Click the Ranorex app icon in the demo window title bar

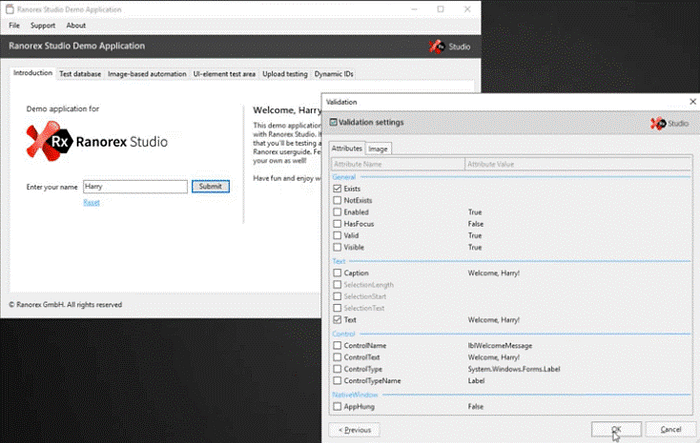pyautogui.click(x=10, y=9)
